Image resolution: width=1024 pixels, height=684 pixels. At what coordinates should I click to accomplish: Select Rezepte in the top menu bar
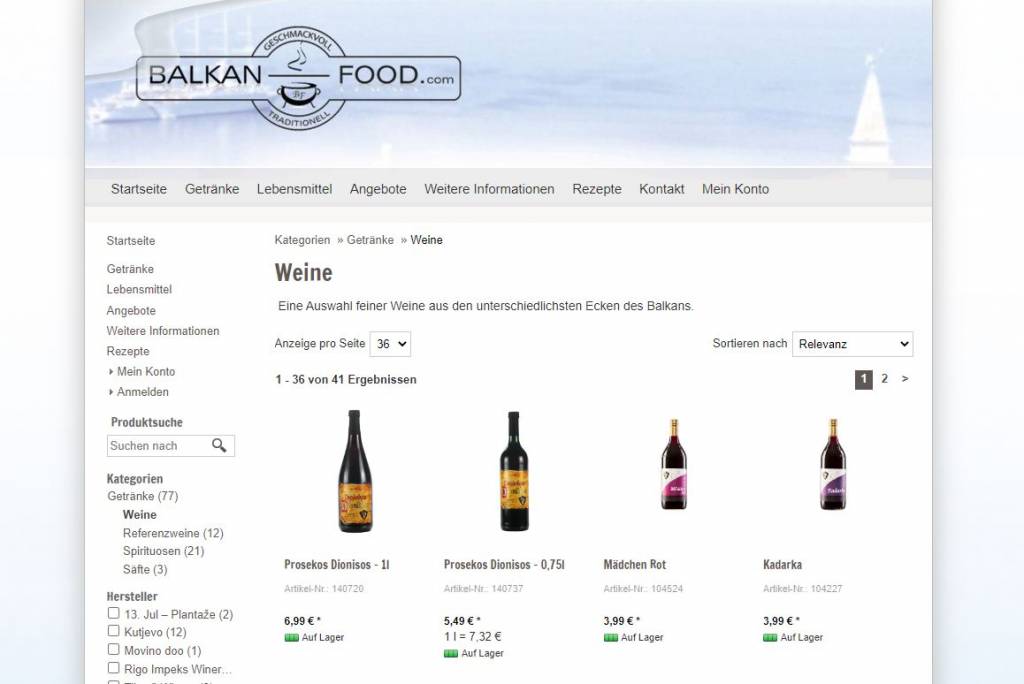click(x=597, y=189)
